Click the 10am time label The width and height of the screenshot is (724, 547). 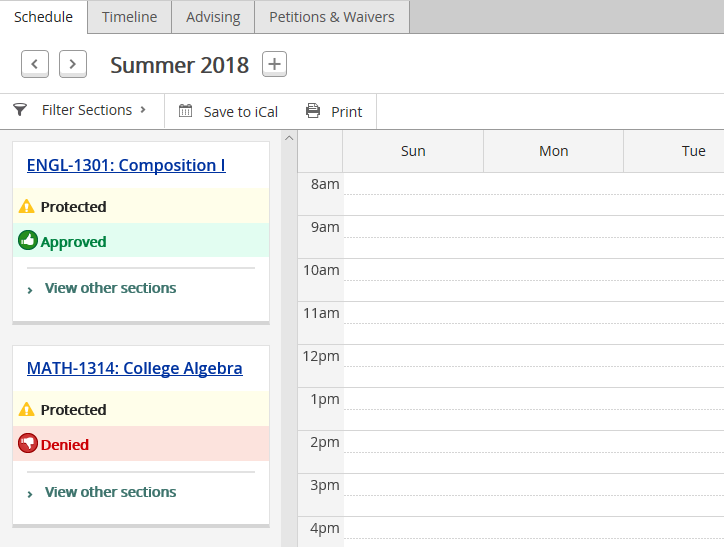tap(321, 270)
